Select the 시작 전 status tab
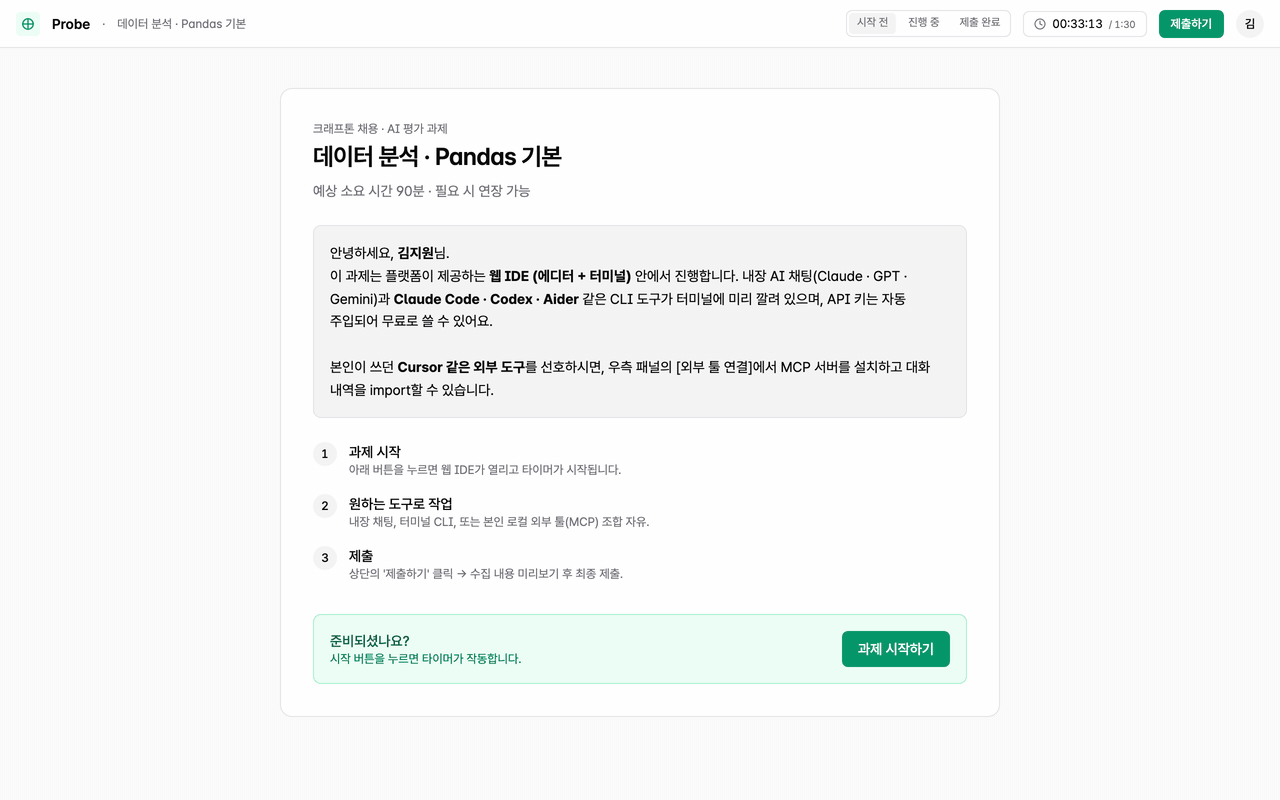 [873, 23]
